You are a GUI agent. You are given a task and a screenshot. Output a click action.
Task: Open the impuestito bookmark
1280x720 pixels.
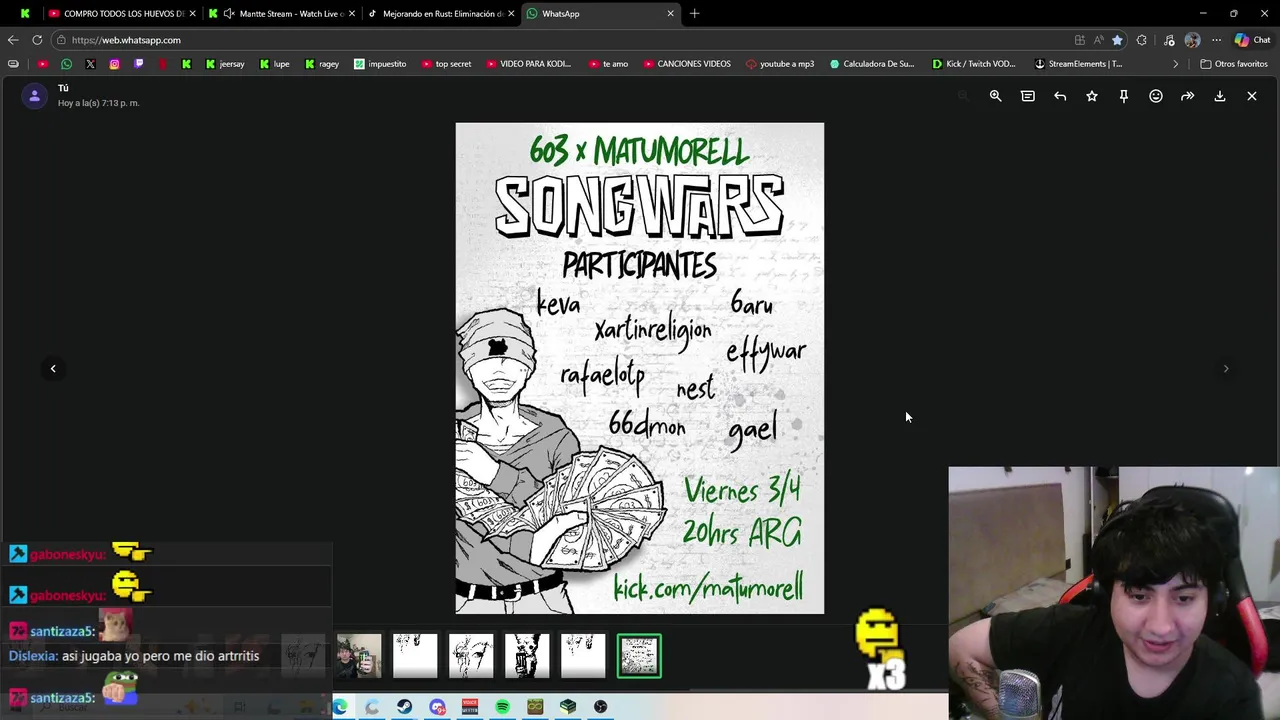380,64
